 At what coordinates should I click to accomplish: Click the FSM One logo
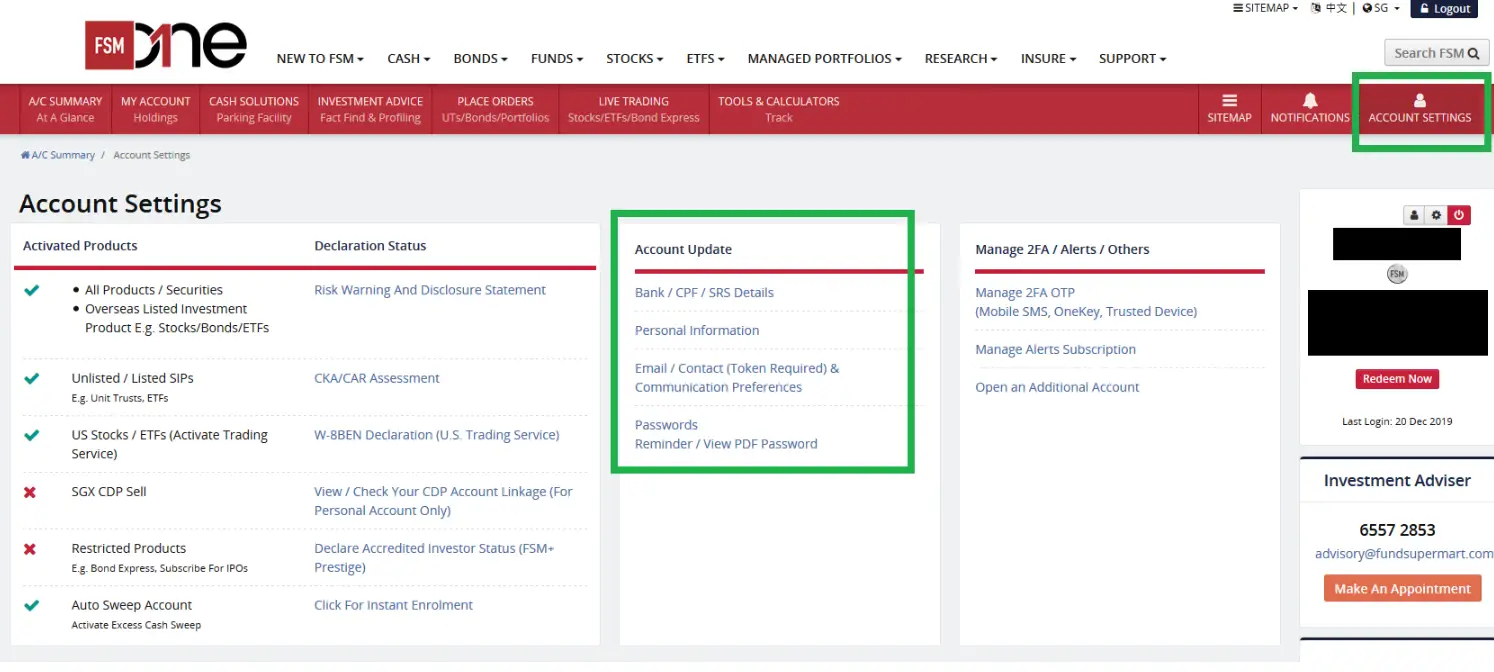(165, 43)
